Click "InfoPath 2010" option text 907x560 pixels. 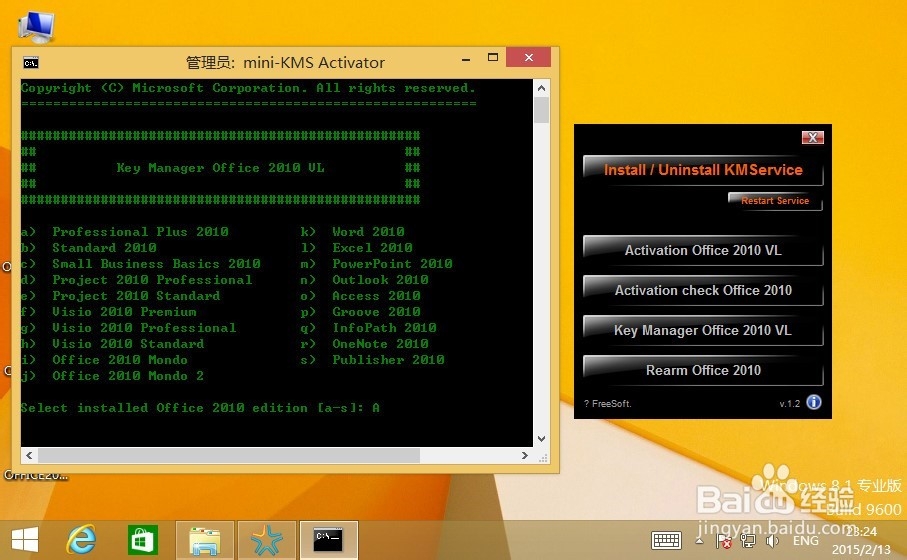385,327
